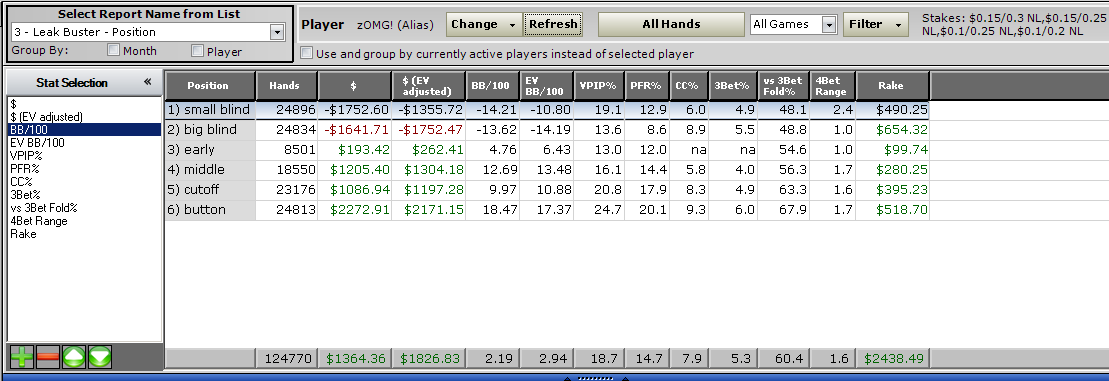The image size is (1109, 381).
Task: Select 'BB/100' in the stat list
Action: [85, 129]
